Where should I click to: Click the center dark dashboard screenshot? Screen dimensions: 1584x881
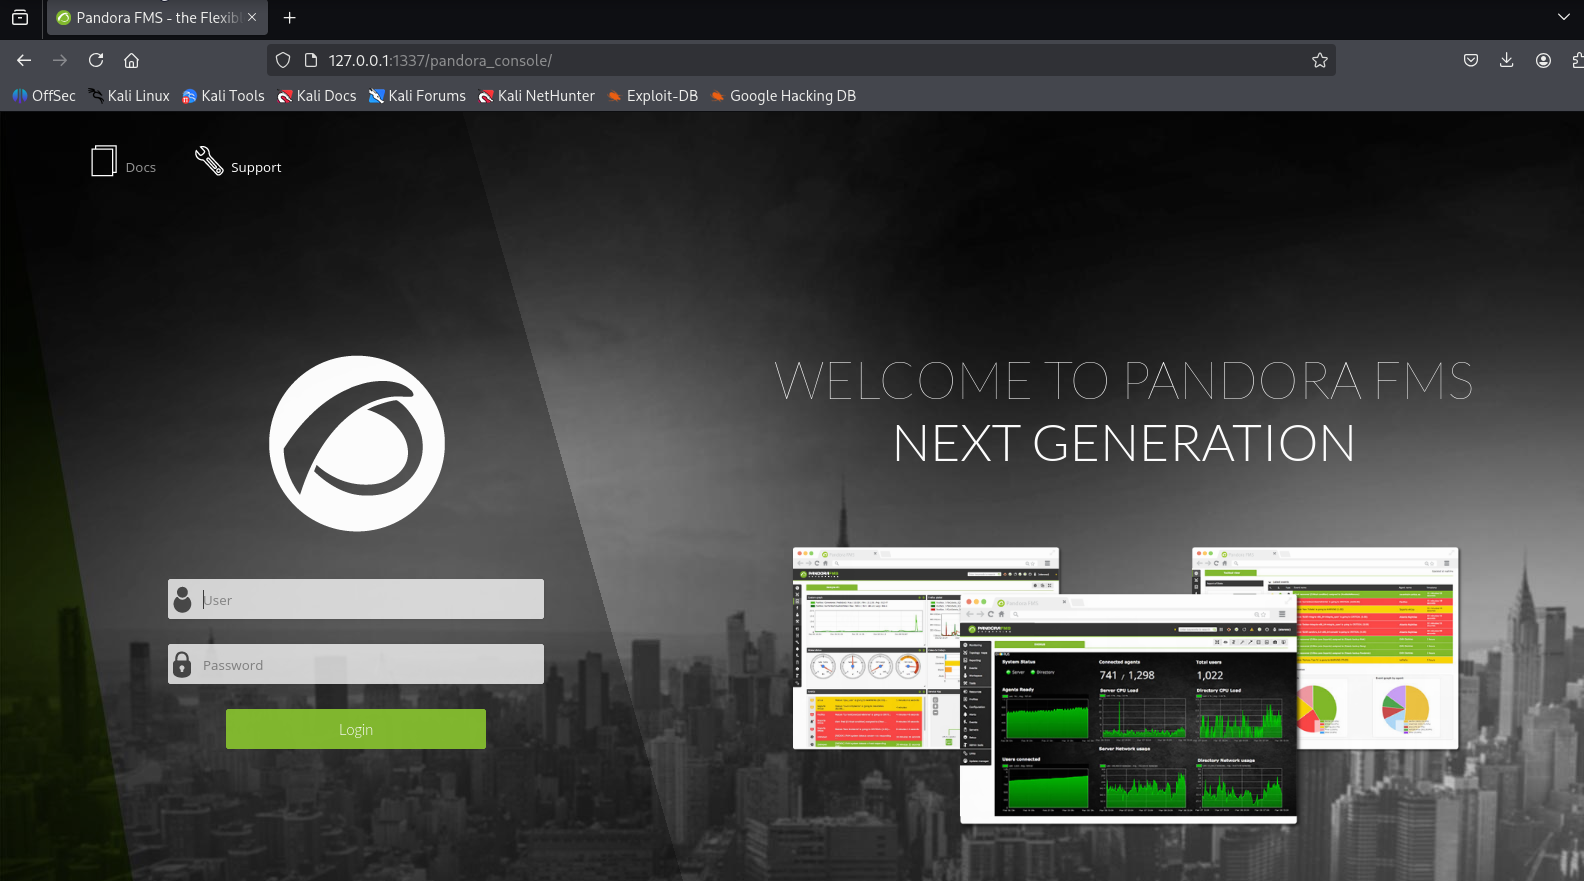pyautogui.click(x=1128, y=709)
